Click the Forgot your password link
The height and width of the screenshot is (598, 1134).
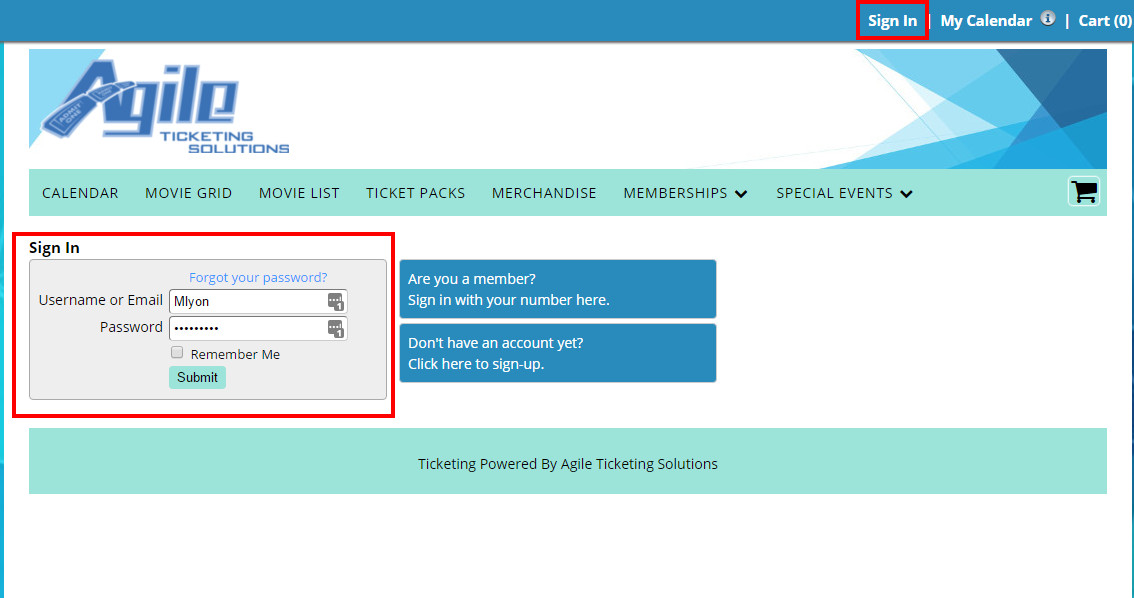(258, 278)
